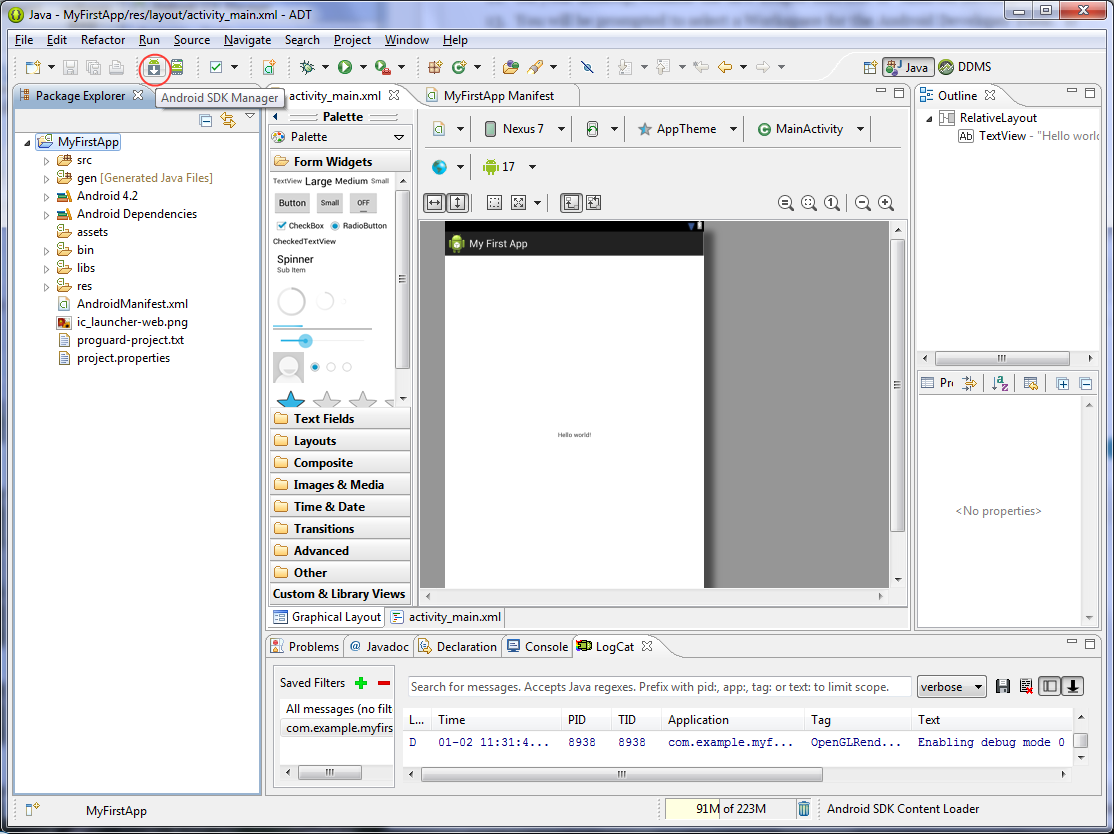
Task: Open Custom & Library Views category
Action: click(340, 594)
